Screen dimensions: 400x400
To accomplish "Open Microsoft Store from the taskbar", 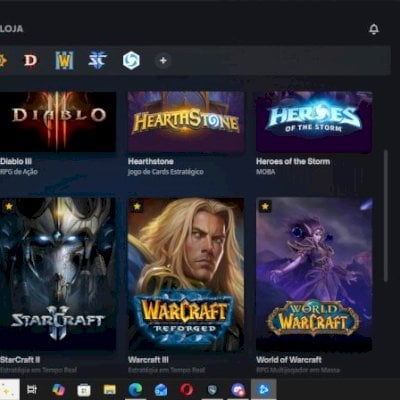I will click(84, 389).
